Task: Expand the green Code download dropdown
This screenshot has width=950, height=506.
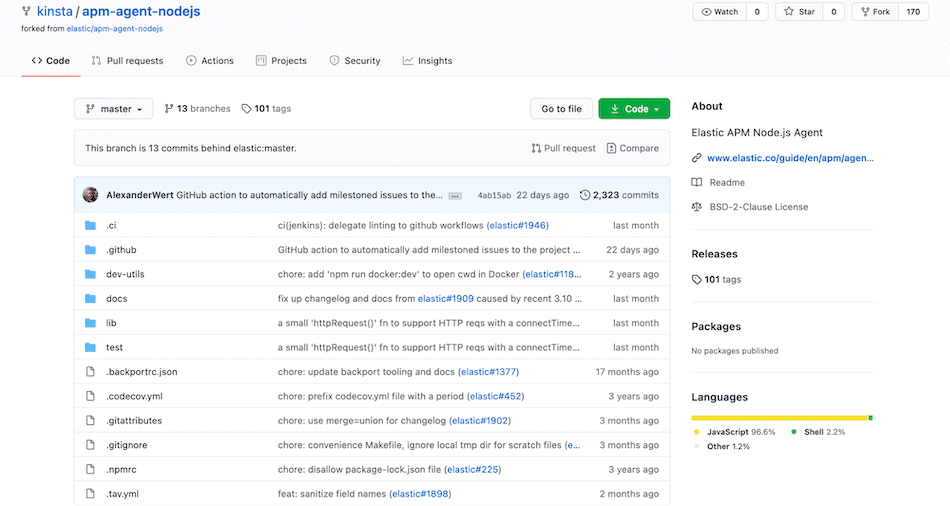Action: (x=633, y=109)
